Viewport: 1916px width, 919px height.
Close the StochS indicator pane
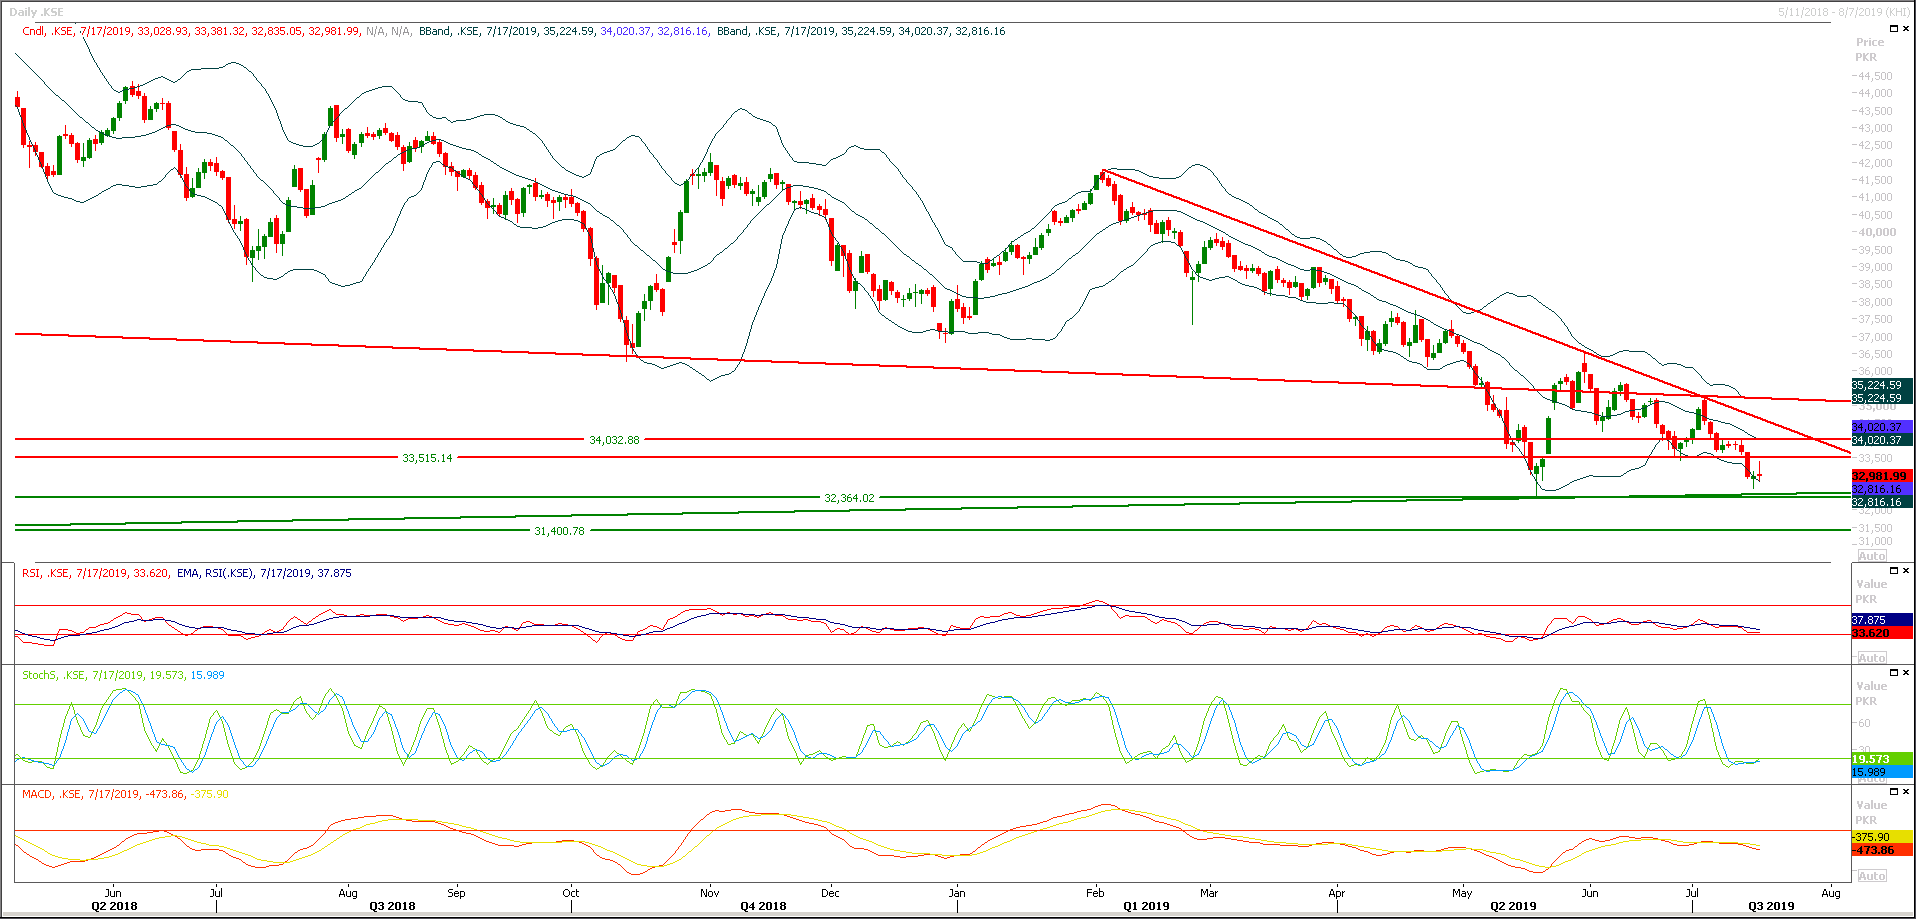coord(1906,673)
